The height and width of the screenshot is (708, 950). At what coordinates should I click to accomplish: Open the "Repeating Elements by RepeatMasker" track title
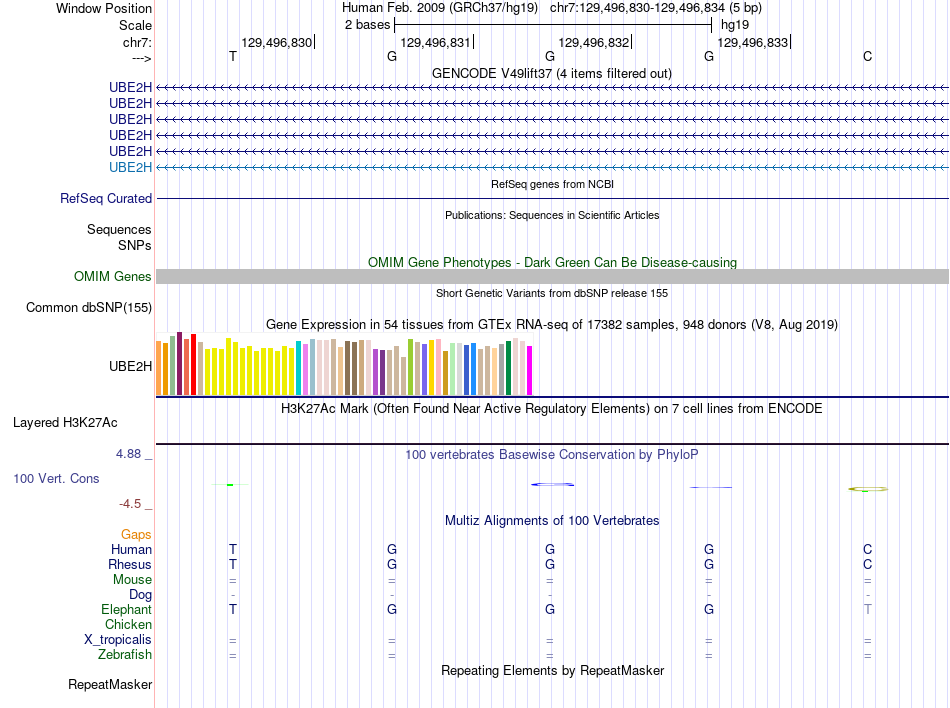click(552, 671)
